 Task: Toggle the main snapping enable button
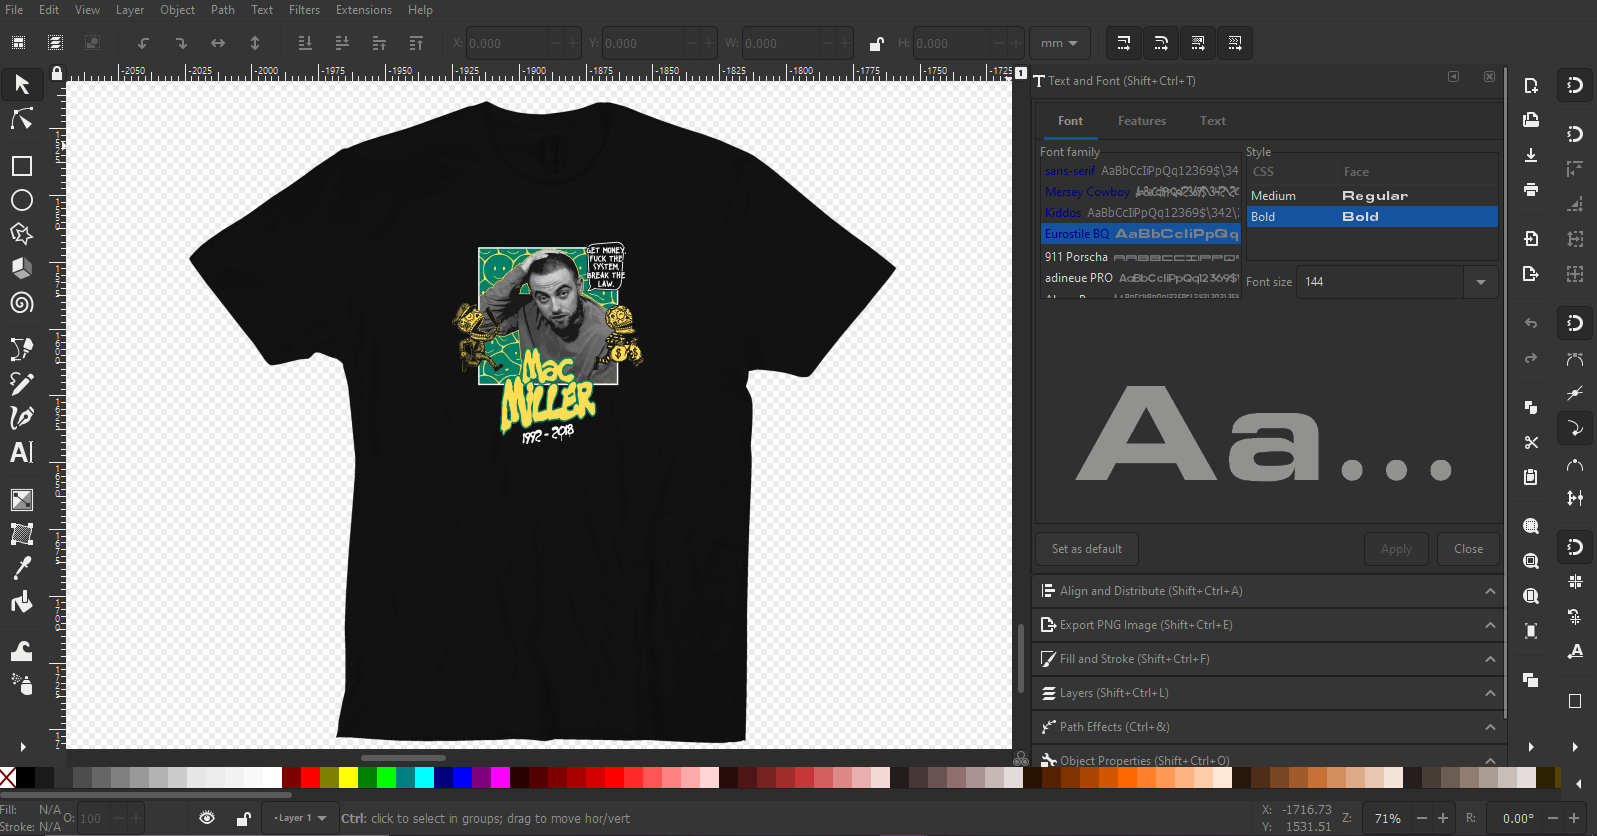click(1575, 86)
